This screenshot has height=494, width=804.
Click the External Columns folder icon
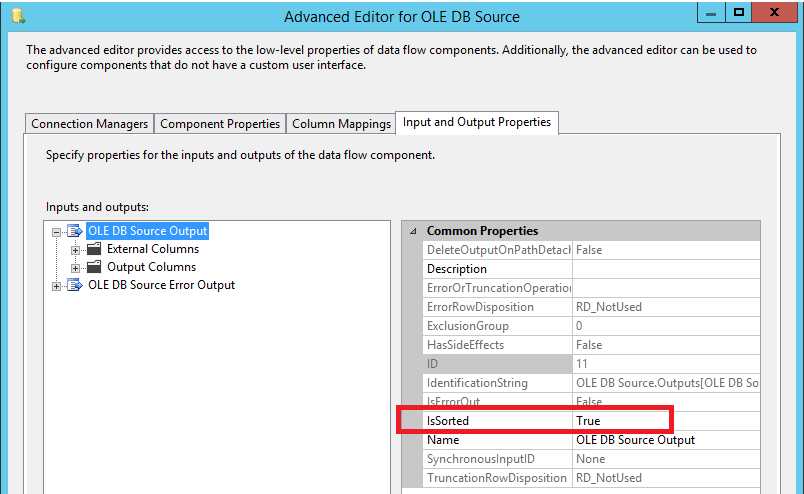94,249
